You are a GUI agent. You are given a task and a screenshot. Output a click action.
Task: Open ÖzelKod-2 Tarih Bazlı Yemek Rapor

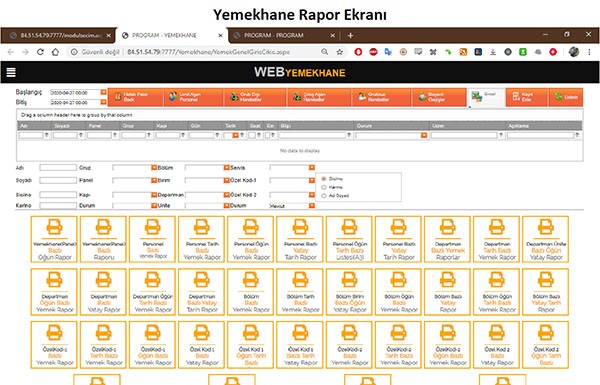point(398,345)
